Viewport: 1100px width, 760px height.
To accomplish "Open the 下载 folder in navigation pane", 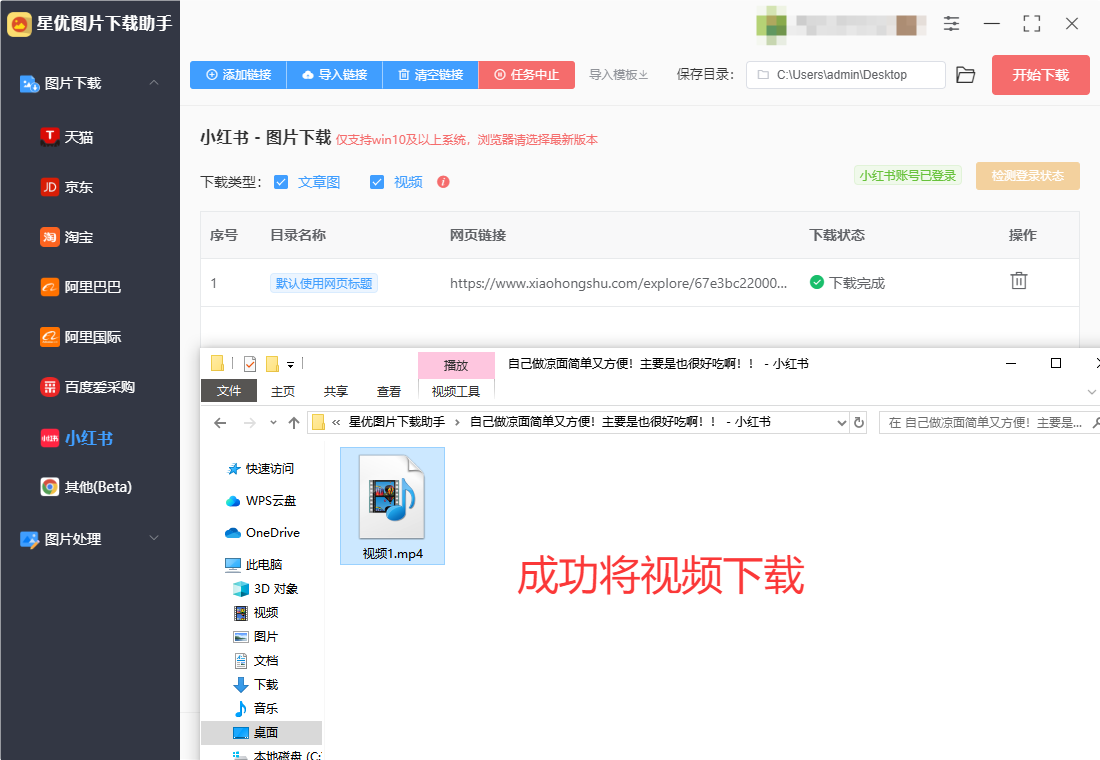I will pyautogui.click(x=256, y=684).
